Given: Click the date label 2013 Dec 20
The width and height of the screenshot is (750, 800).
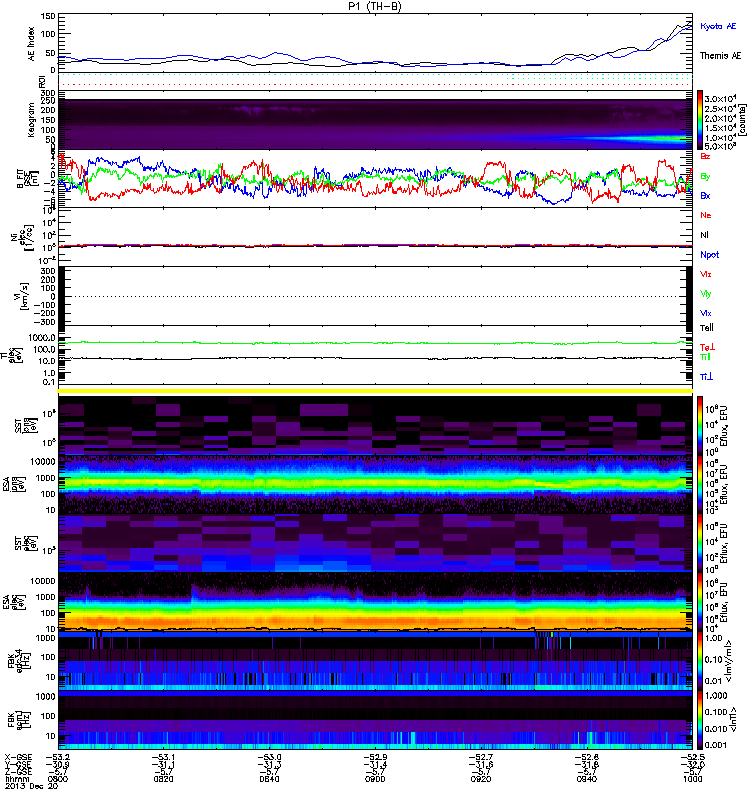Looking at the screenshot, I should coord(31,786).
